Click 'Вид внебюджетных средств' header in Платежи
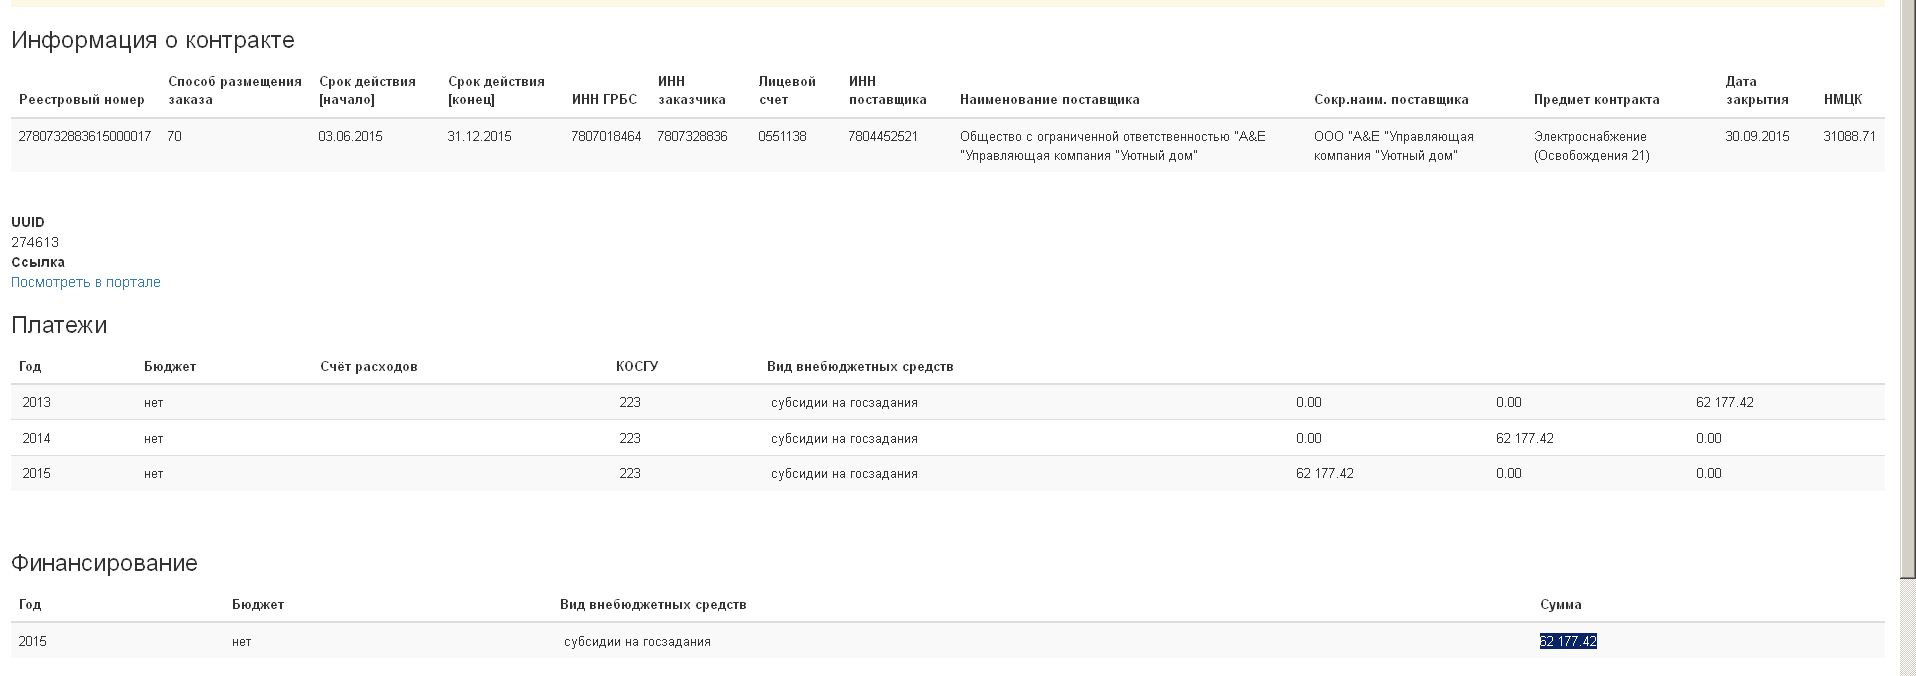This screenshot has height=676, width=1916. click(x=860, y=366)
